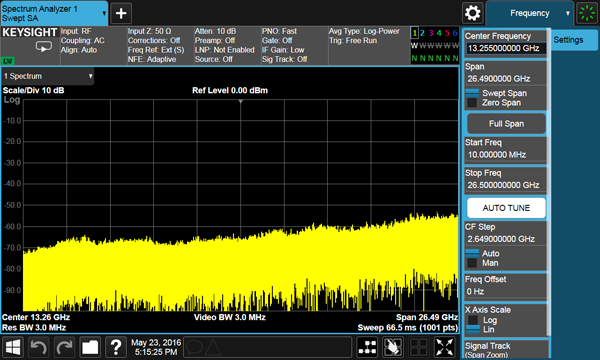Open the gear settings icon

point(473,13)
